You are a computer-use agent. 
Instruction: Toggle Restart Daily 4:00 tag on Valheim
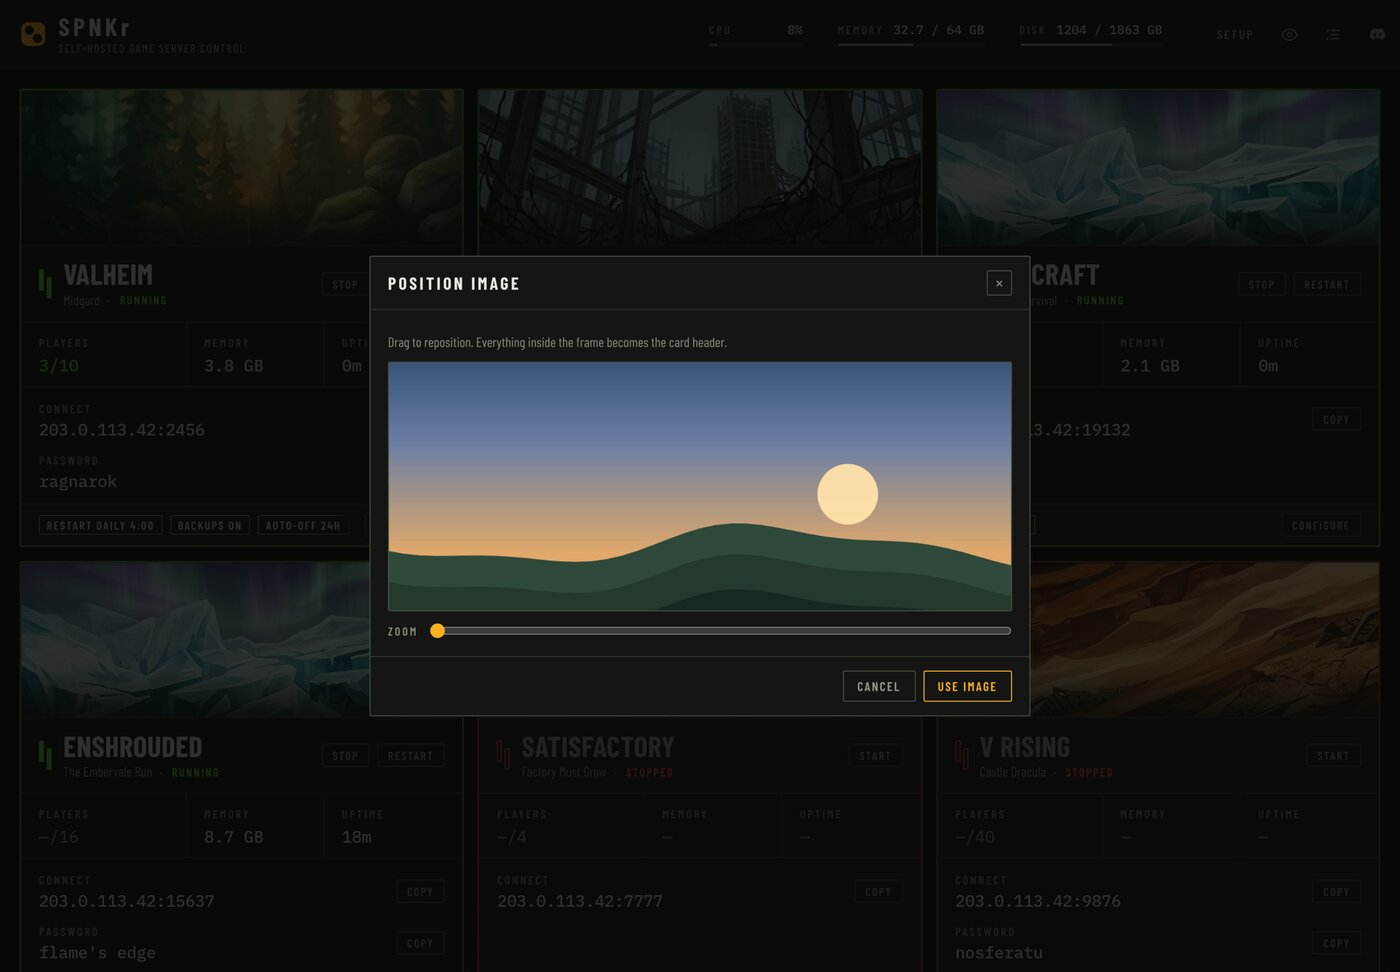[x=100, y=525]
